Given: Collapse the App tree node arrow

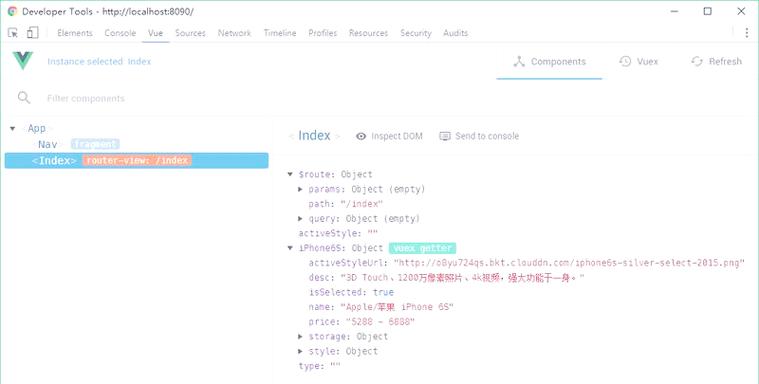Looking at the screenshot, I should (13, 128).
